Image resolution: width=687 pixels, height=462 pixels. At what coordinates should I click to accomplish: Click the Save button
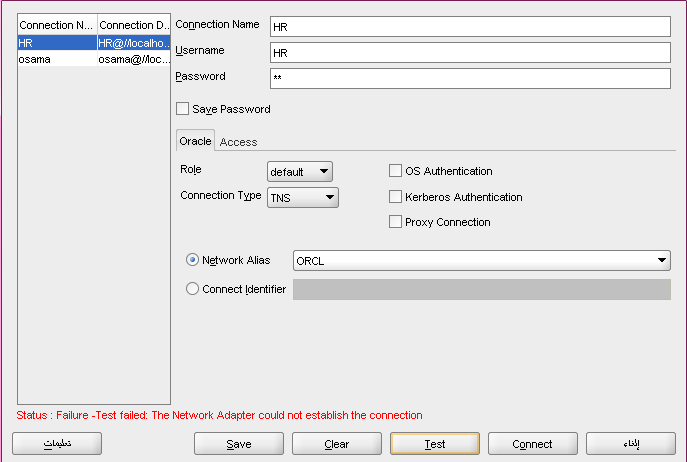click(238, 444)
